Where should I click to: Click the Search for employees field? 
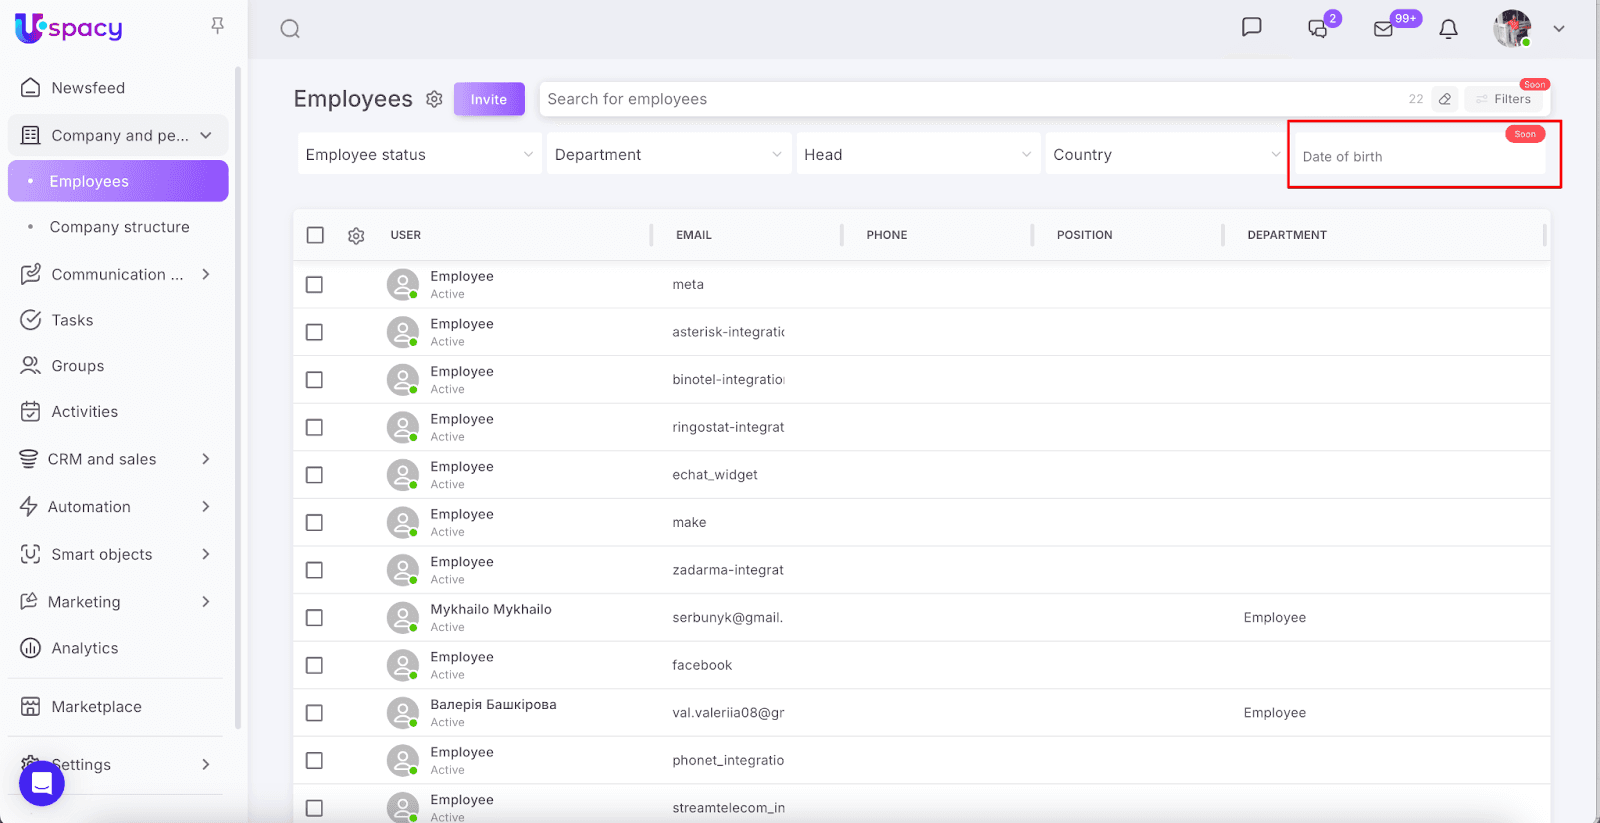pos(960,99)
